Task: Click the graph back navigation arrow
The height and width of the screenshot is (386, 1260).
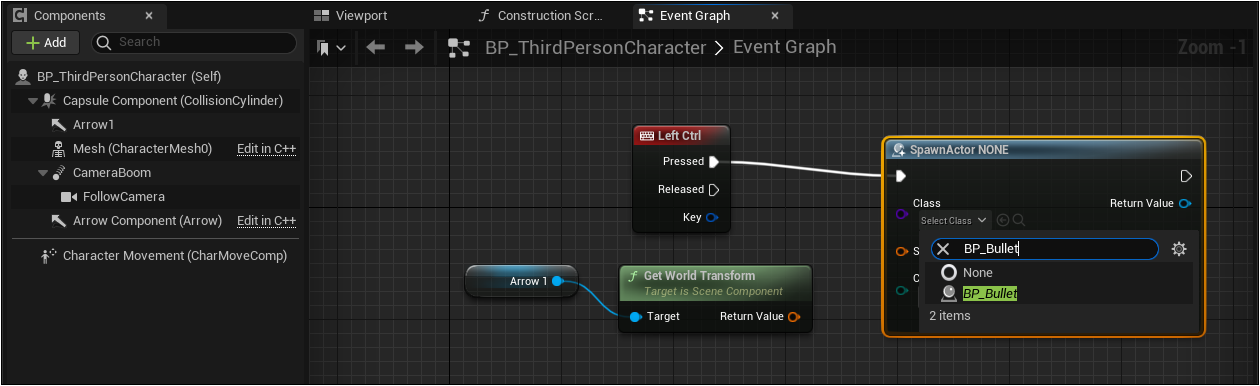Action: point(376,47)
